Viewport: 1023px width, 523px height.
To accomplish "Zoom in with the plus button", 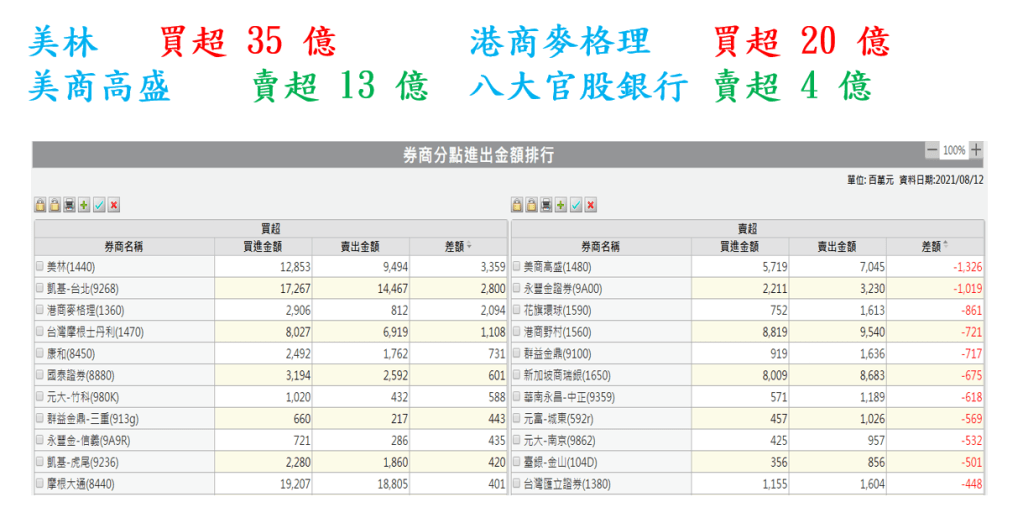I will (976, 150).
